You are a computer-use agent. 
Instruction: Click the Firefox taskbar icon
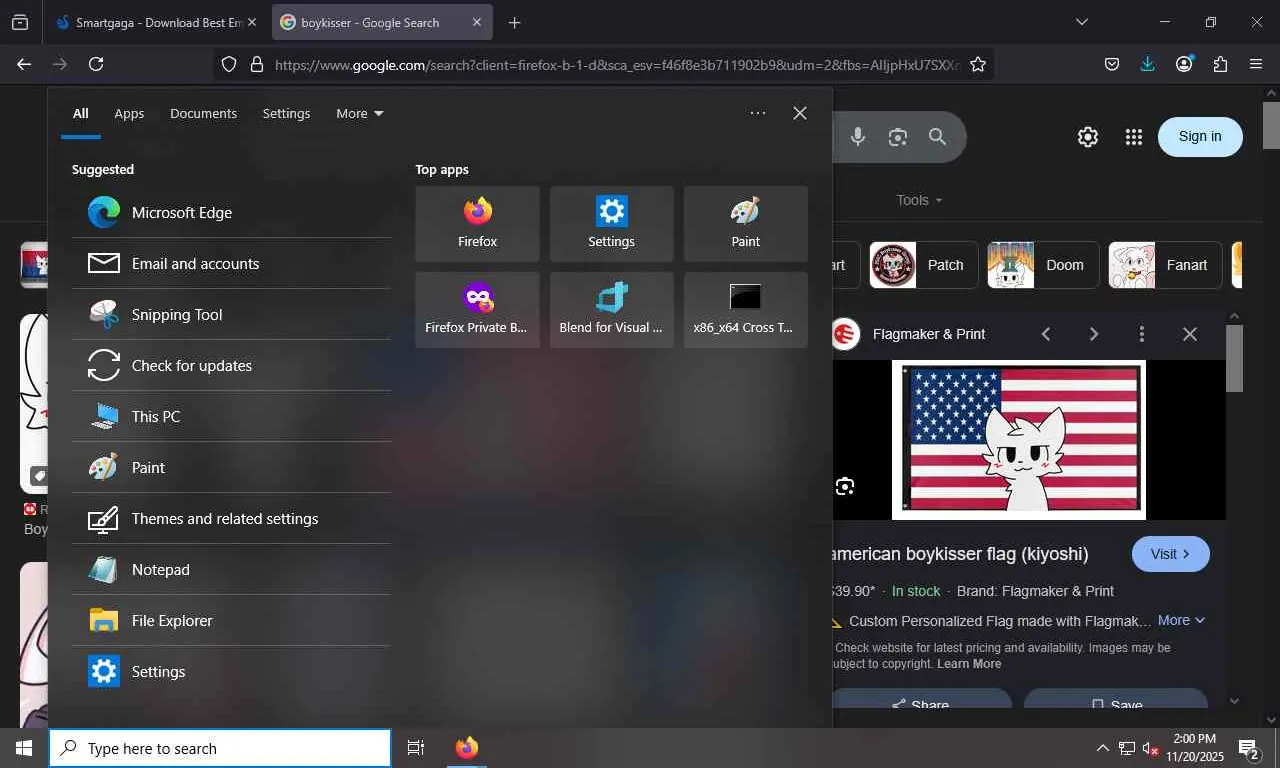467,748
